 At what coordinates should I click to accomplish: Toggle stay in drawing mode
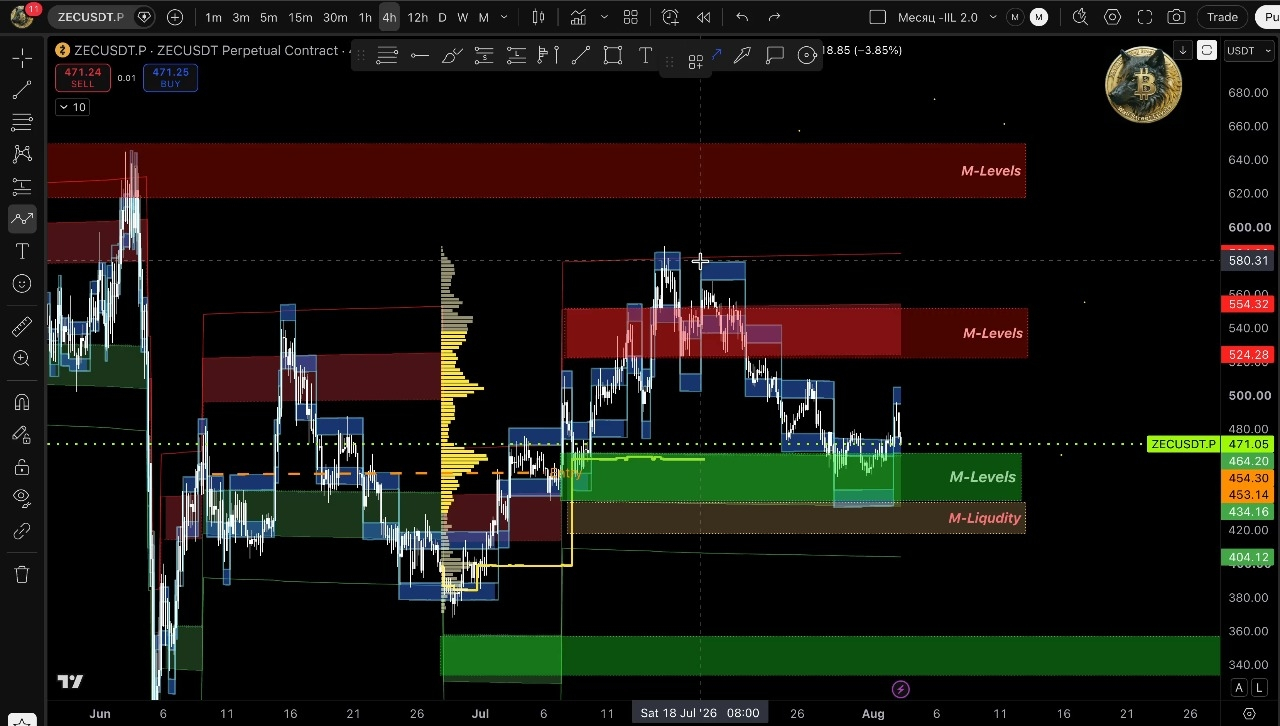click(22, 434)
